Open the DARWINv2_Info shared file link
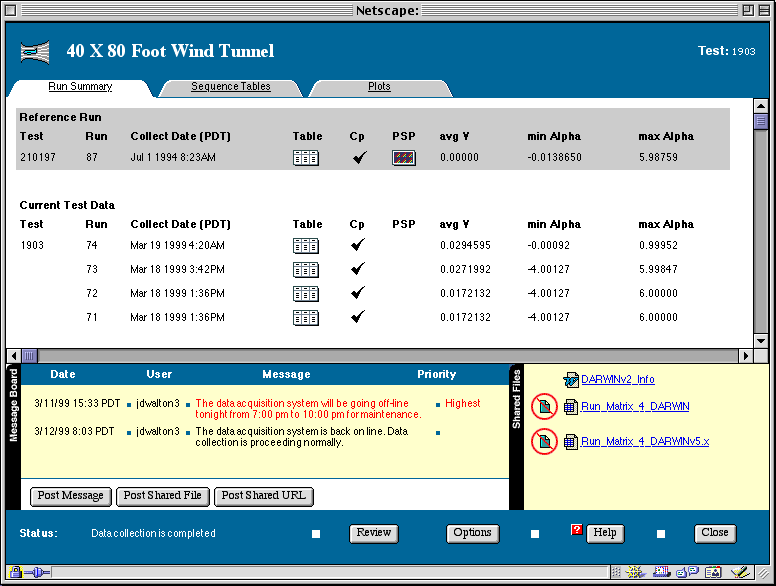 [x=617, y=380]
